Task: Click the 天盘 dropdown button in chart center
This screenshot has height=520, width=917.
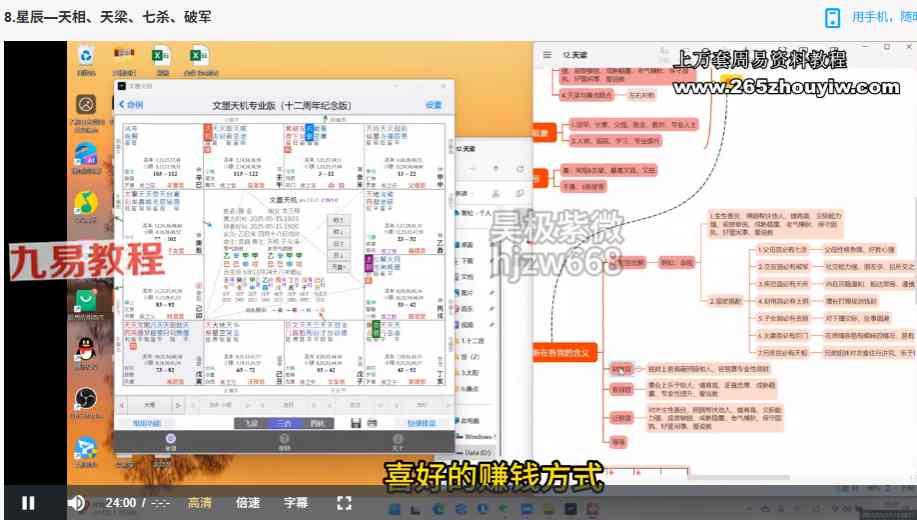Action: click(338, 267)
